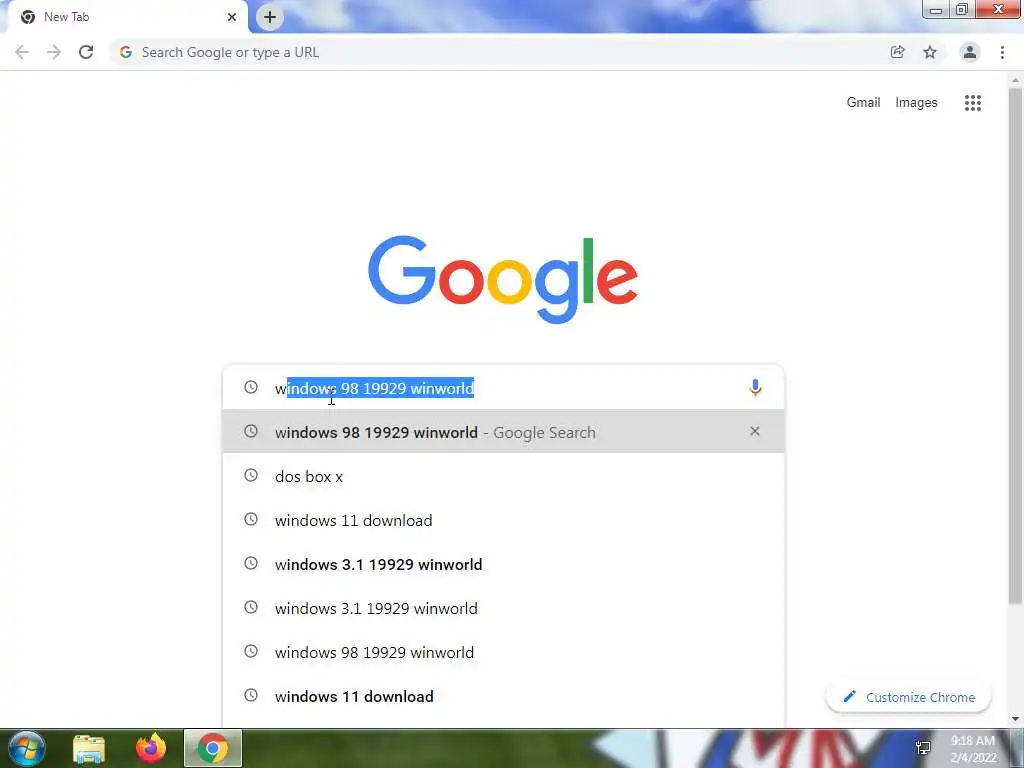
Task: Open the Chrome profile avatar menu
Action: pyautogui.click(x=970, y=52)
